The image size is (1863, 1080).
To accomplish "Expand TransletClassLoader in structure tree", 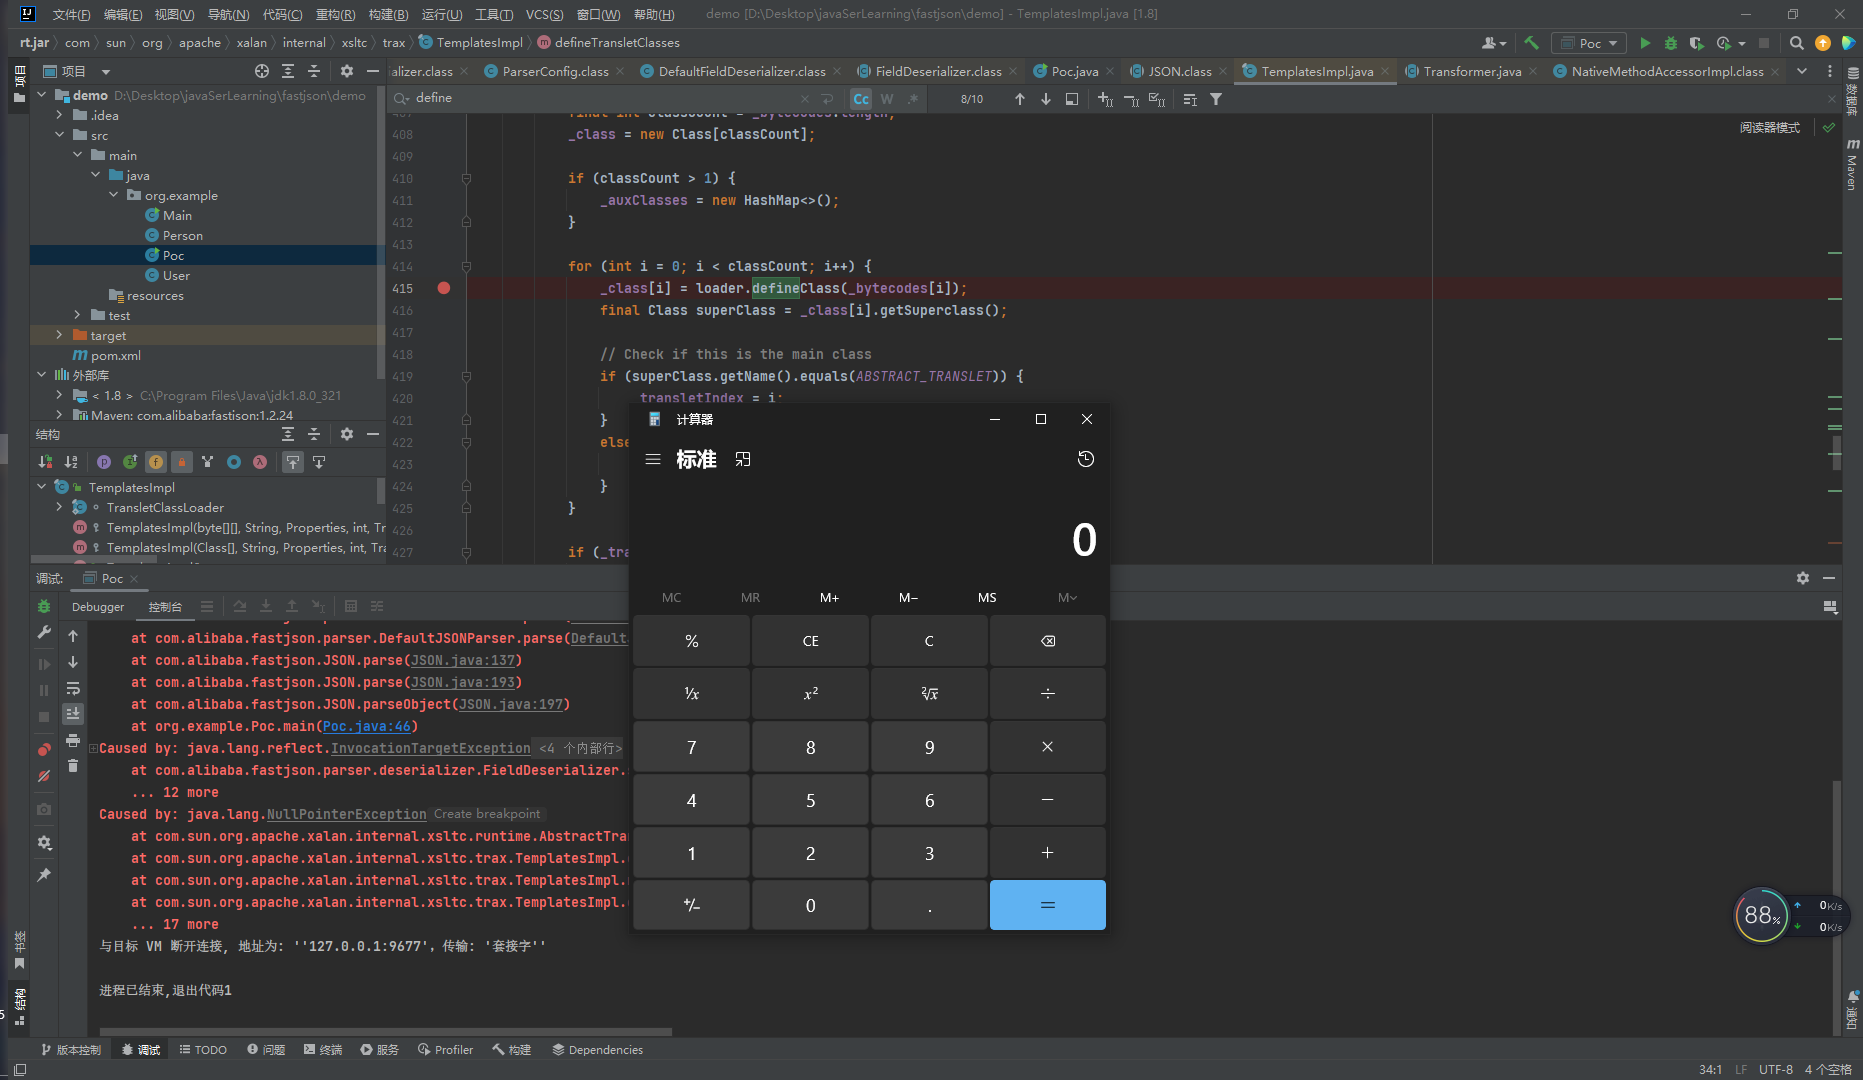I will 60,507.
